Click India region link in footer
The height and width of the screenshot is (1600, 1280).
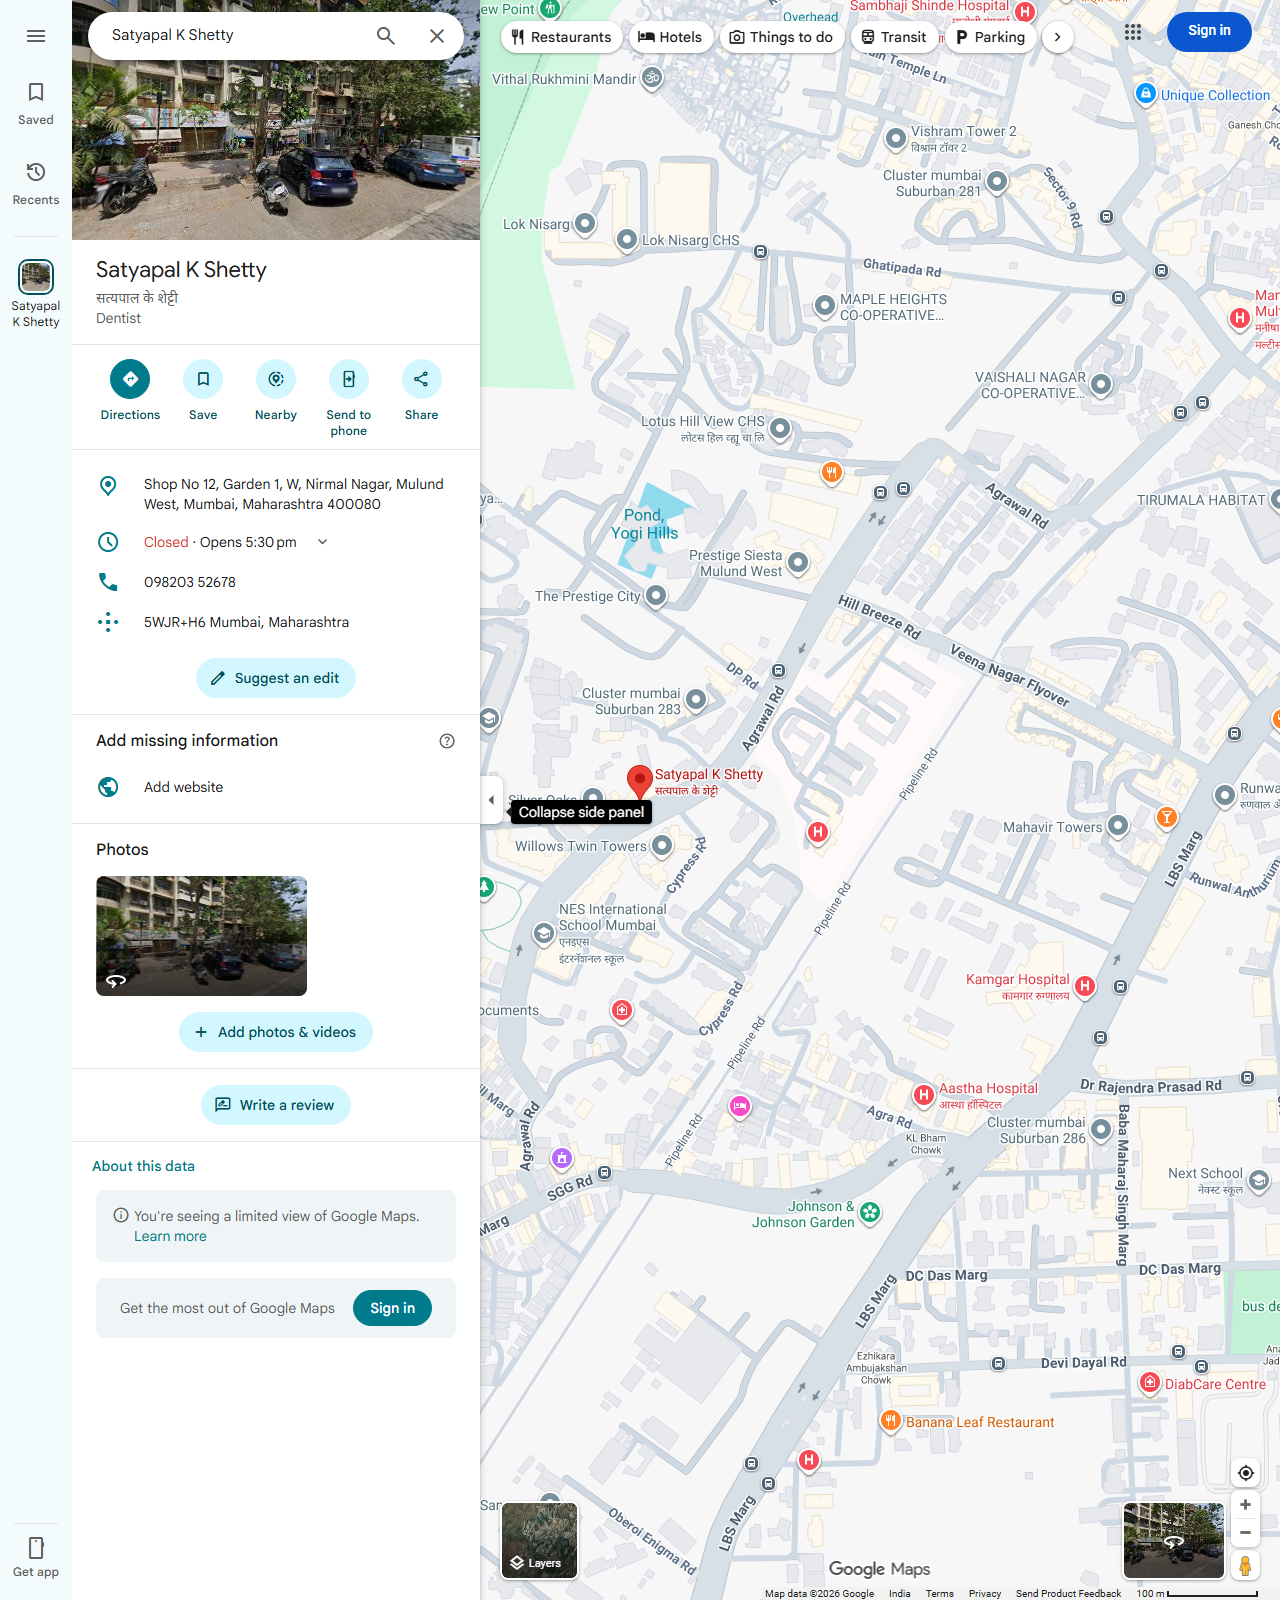(900, 1593)
